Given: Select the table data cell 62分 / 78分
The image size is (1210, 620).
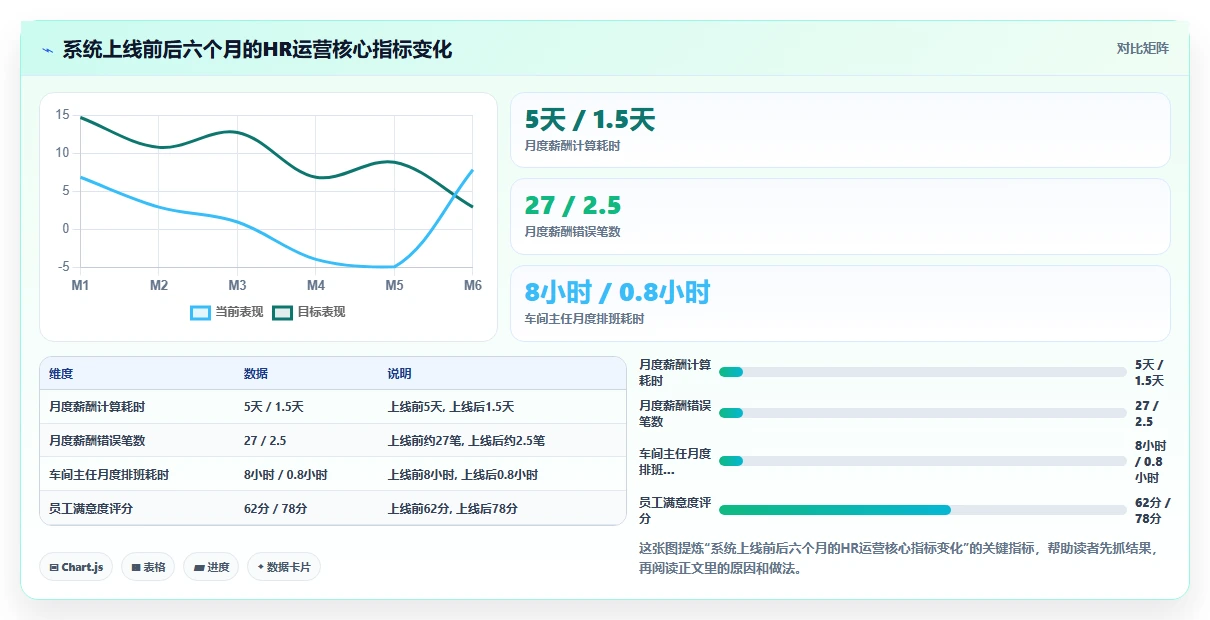Looking at the screenshot, I should pos(275,509).
